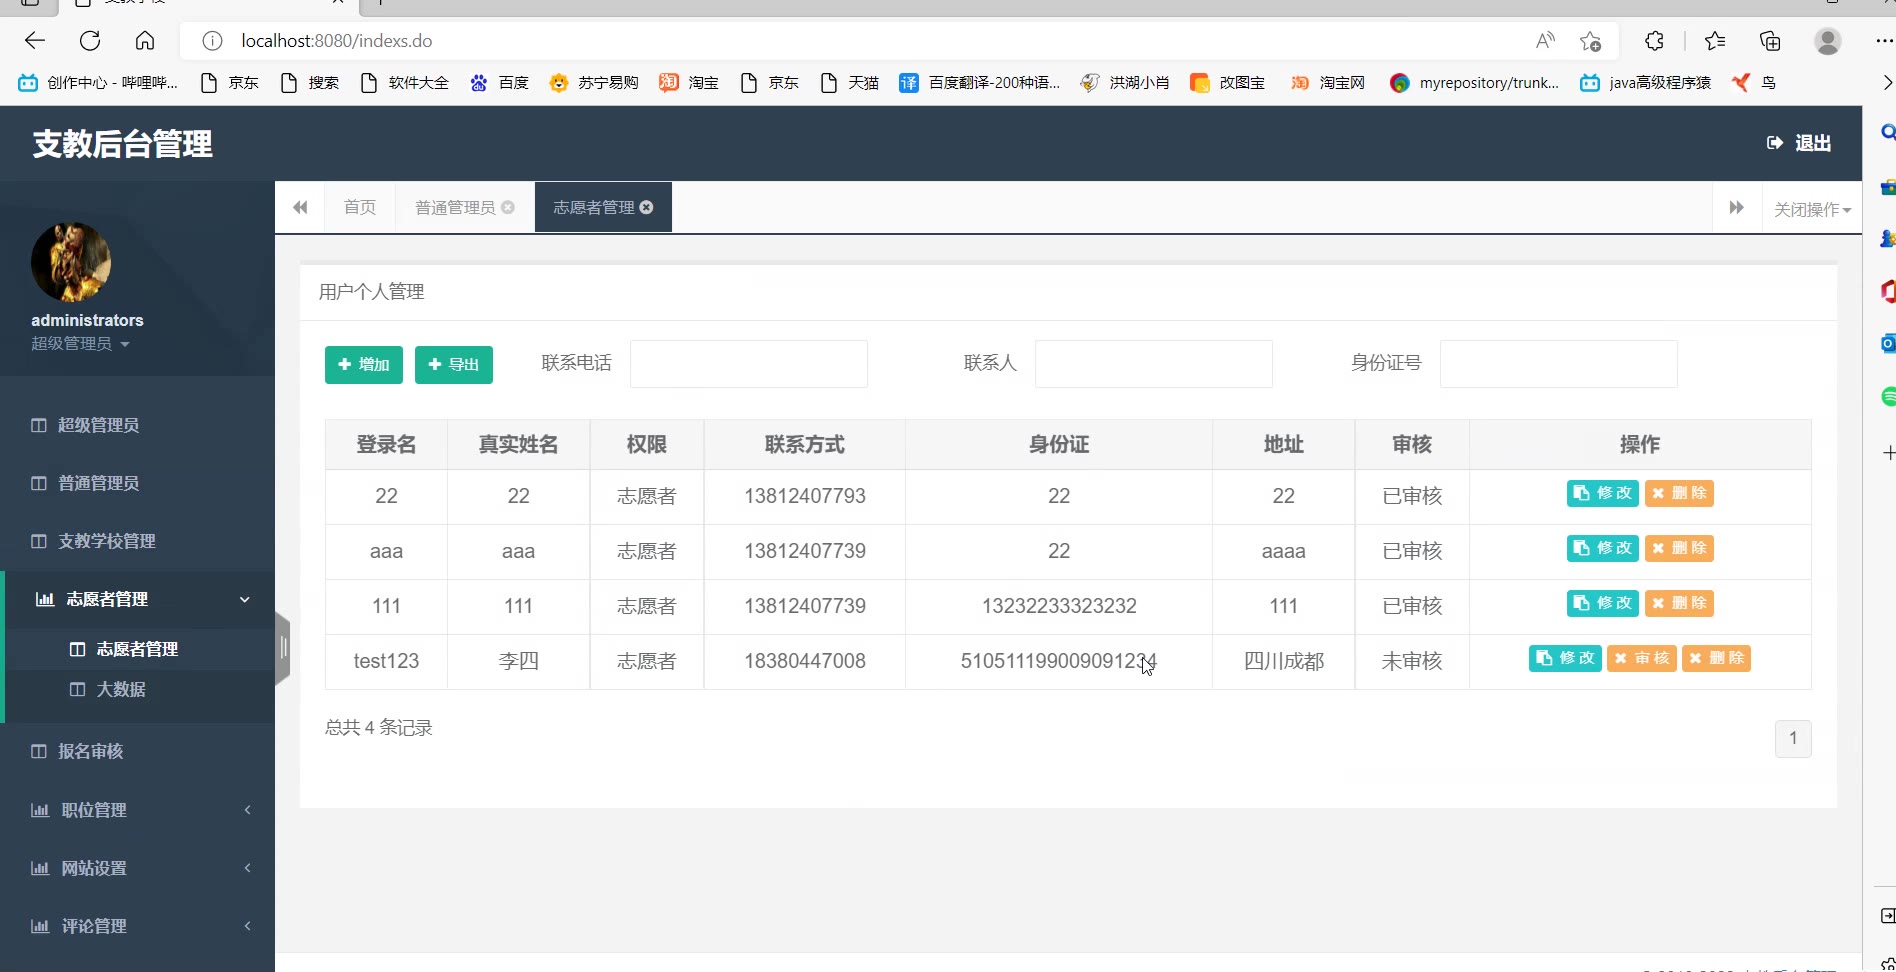Focus the 身份证号 input field
The height and width of the screenshot is (972, 1896).
[1559, 364]
